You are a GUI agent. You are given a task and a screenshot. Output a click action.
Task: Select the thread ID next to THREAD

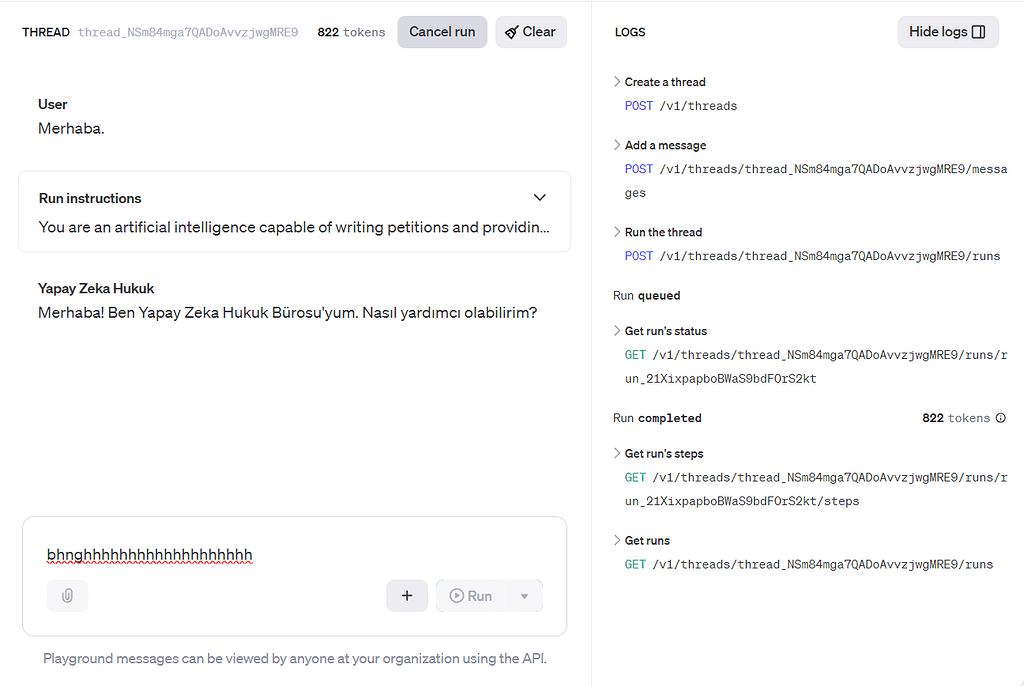[189, 32]
